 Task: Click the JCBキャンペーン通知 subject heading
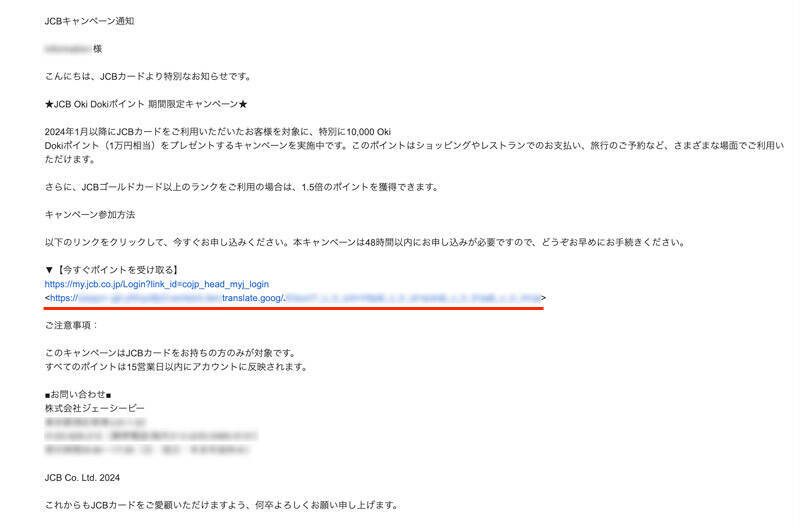coord(89,21)
